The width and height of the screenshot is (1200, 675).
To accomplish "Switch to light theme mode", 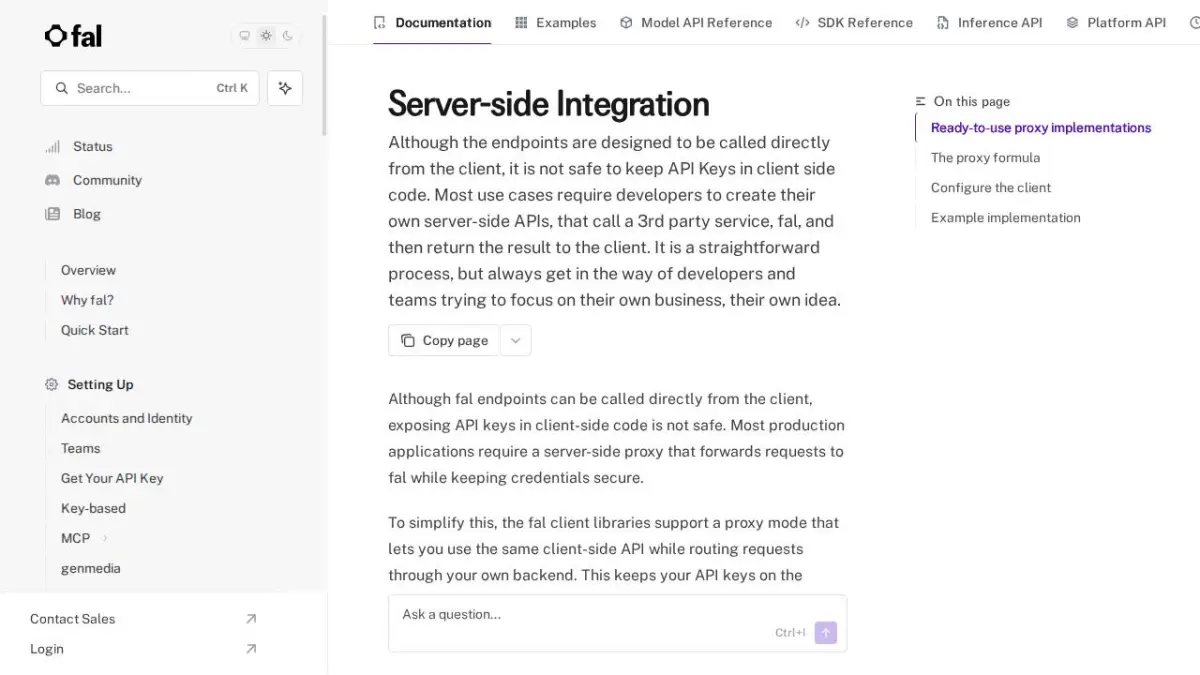I will pos(266,36).
